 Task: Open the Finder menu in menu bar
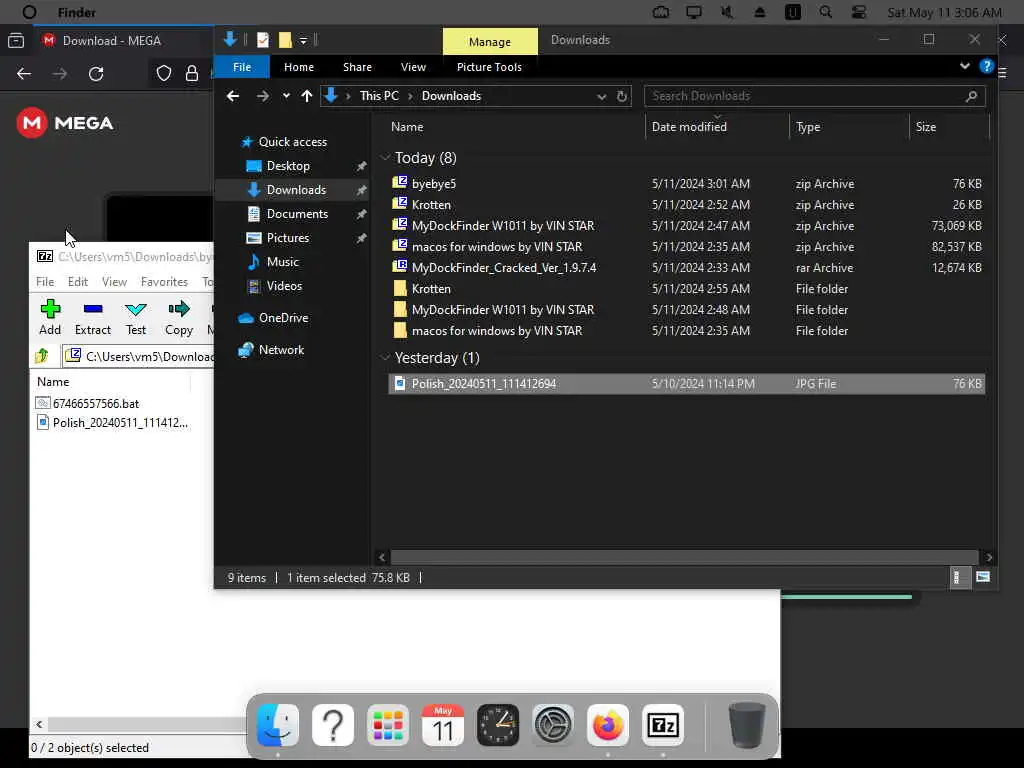(76, 12)
